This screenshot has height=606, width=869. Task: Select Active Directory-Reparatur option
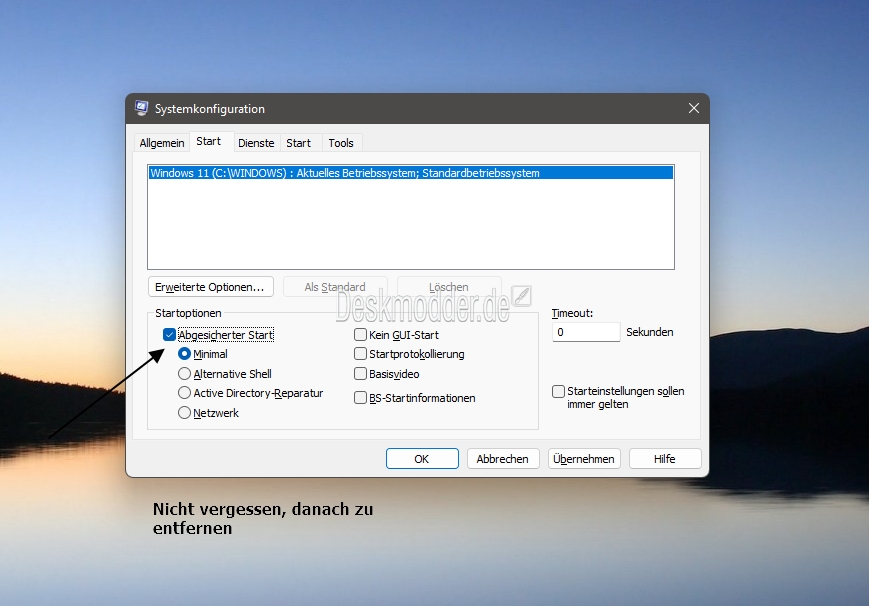click(x=185, y=393)
